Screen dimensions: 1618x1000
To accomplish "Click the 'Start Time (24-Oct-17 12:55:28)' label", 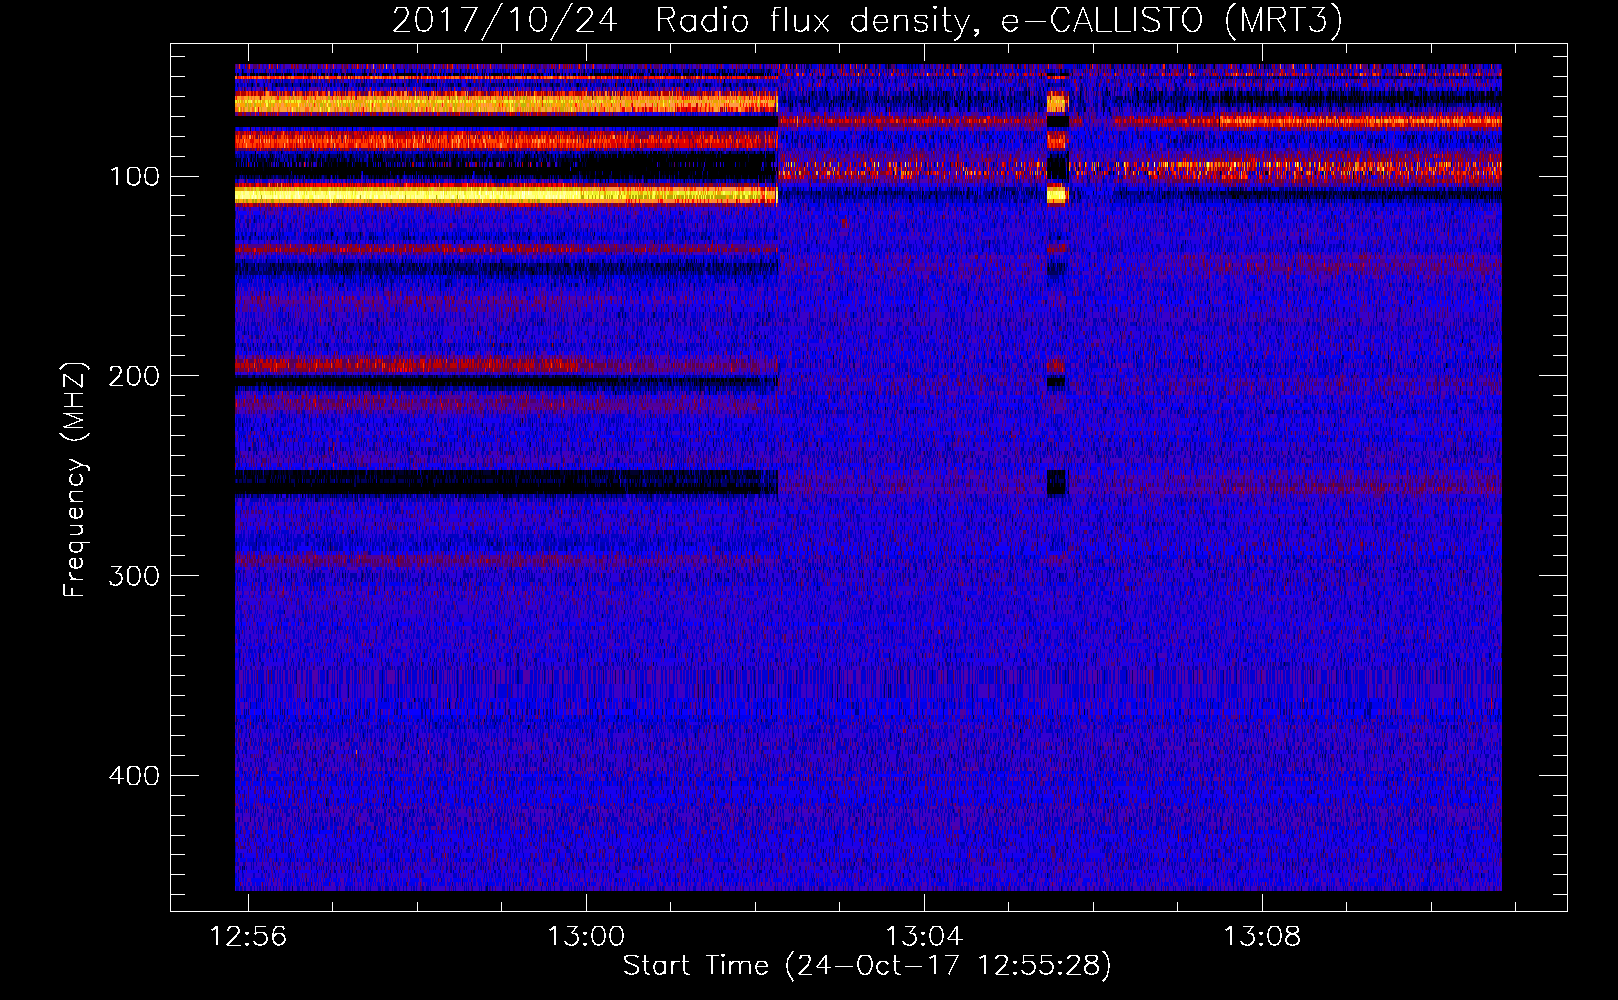I will click(867, 966).
